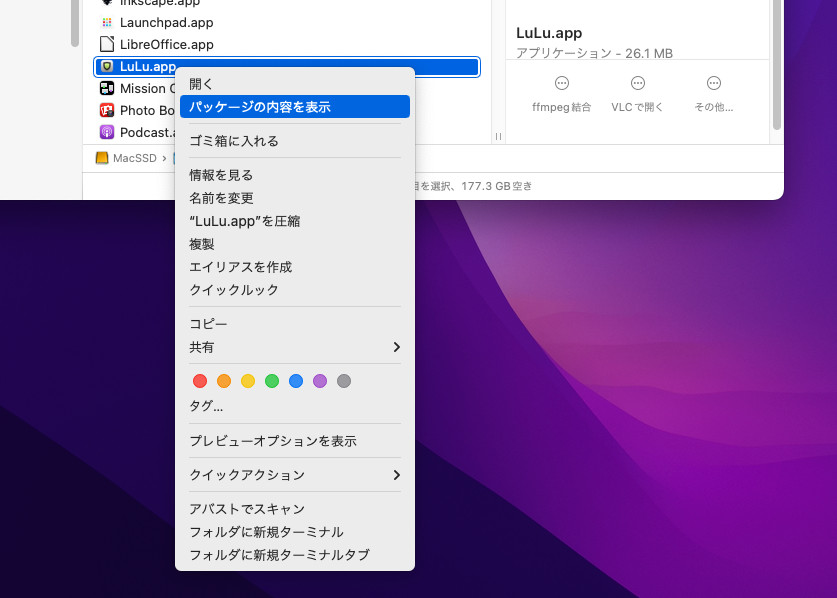This screenshot has width=837, height=598.
Task: Click the MacSSD drive icon in path bar
Action: pyautogui.click(x=101, y=158)
